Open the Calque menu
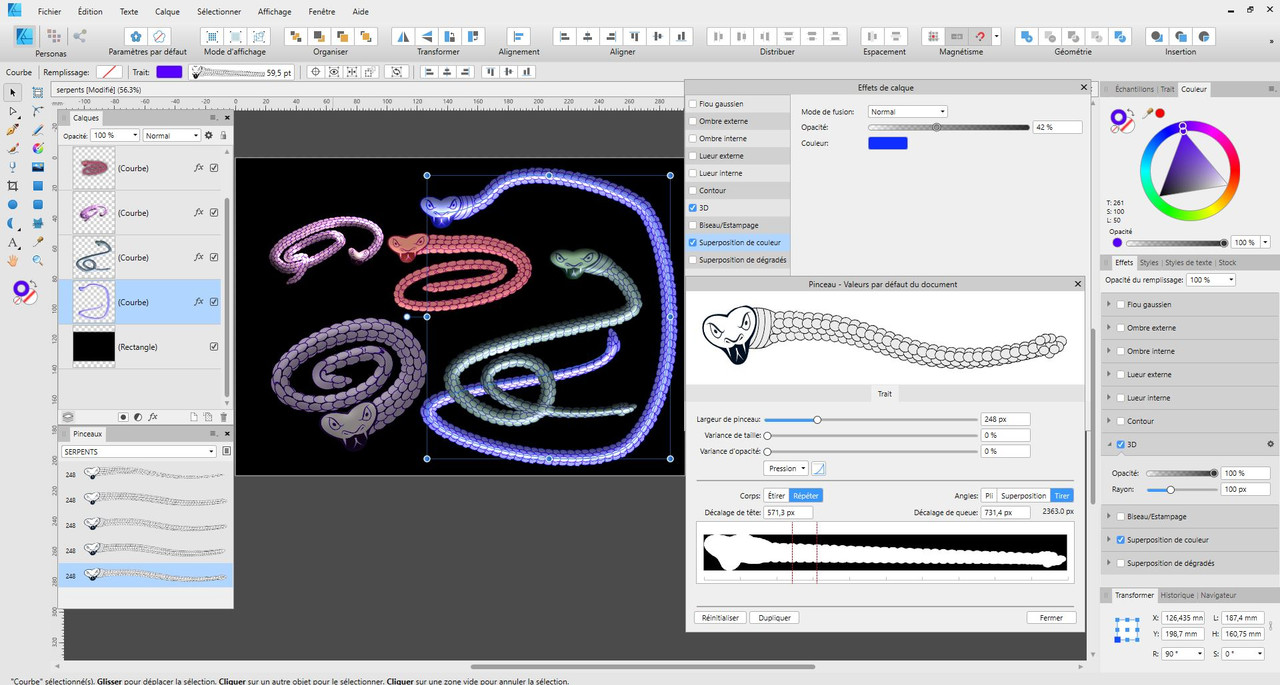 (x=167, y=12)
